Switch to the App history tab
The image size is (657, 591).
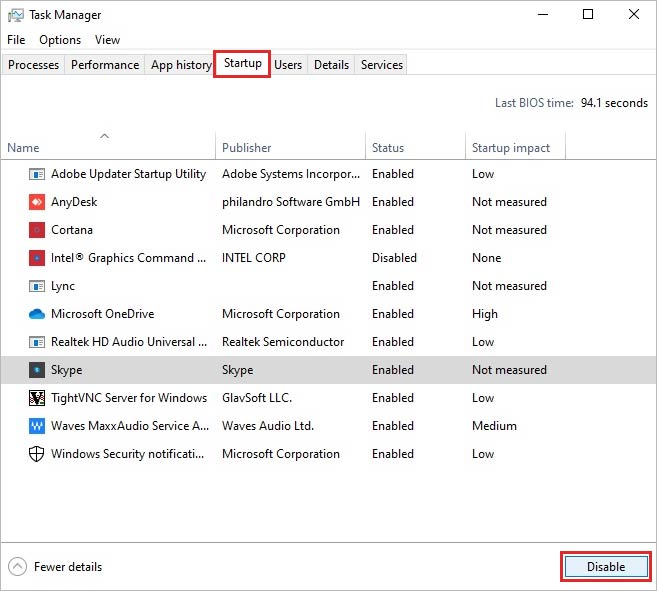coord(181,65)
